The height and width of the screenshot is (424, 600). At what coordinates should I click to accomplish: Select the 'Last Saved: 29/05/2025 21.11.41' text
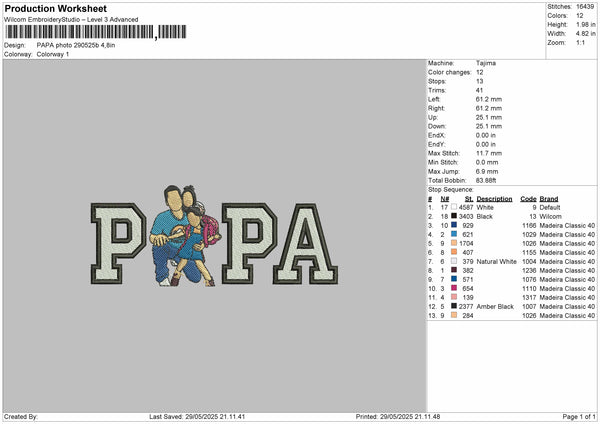pos(197,417)
